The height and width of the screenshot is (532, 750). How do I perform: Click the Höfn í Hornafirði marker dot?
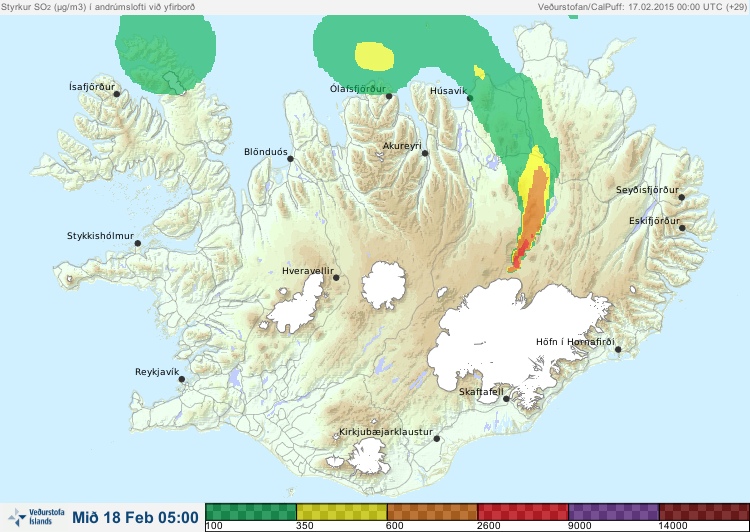618,350
